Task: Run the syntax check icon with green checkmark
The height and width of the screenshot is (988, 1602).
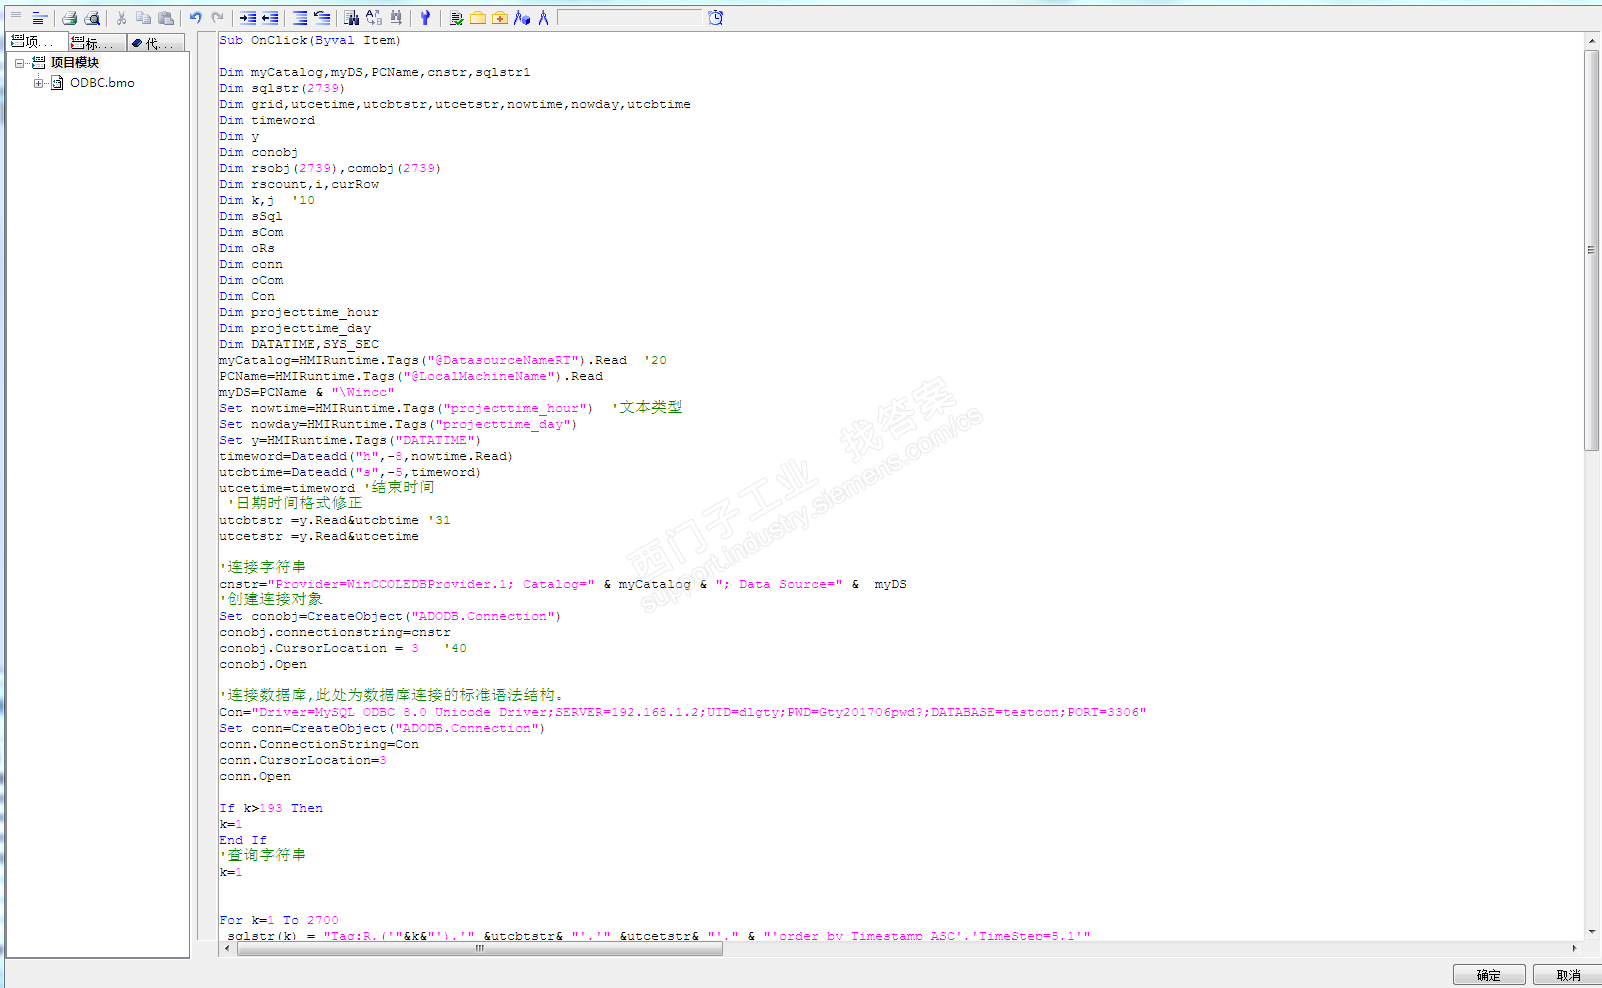Action: (x=456, y=18)
